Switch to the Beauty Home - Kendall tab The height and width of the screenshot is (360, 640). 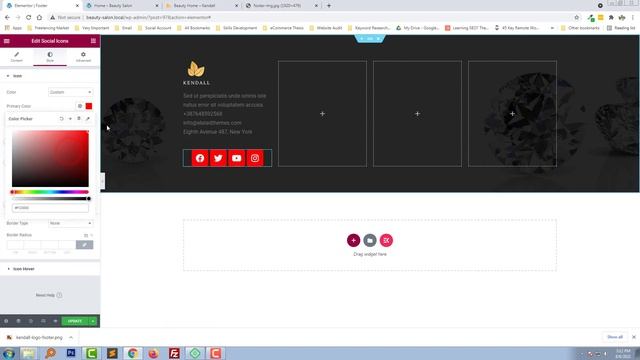(201, 6)
